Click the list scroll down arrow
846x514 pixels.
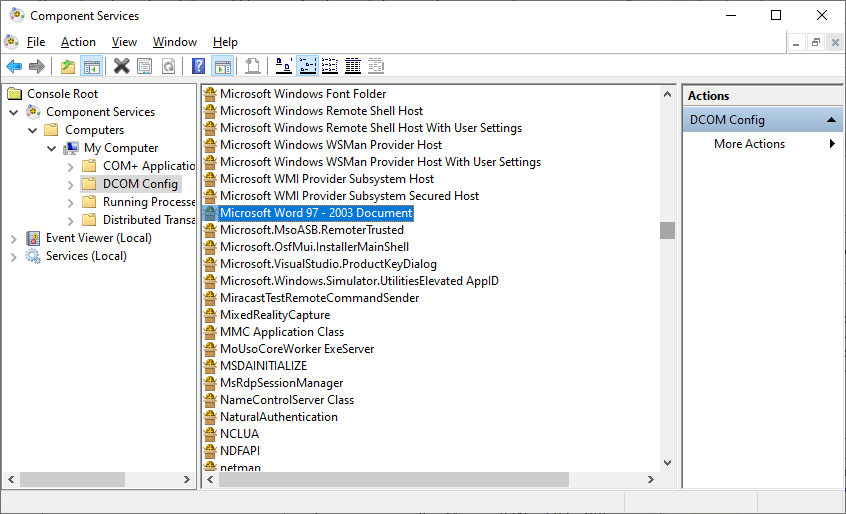point(667,463)
